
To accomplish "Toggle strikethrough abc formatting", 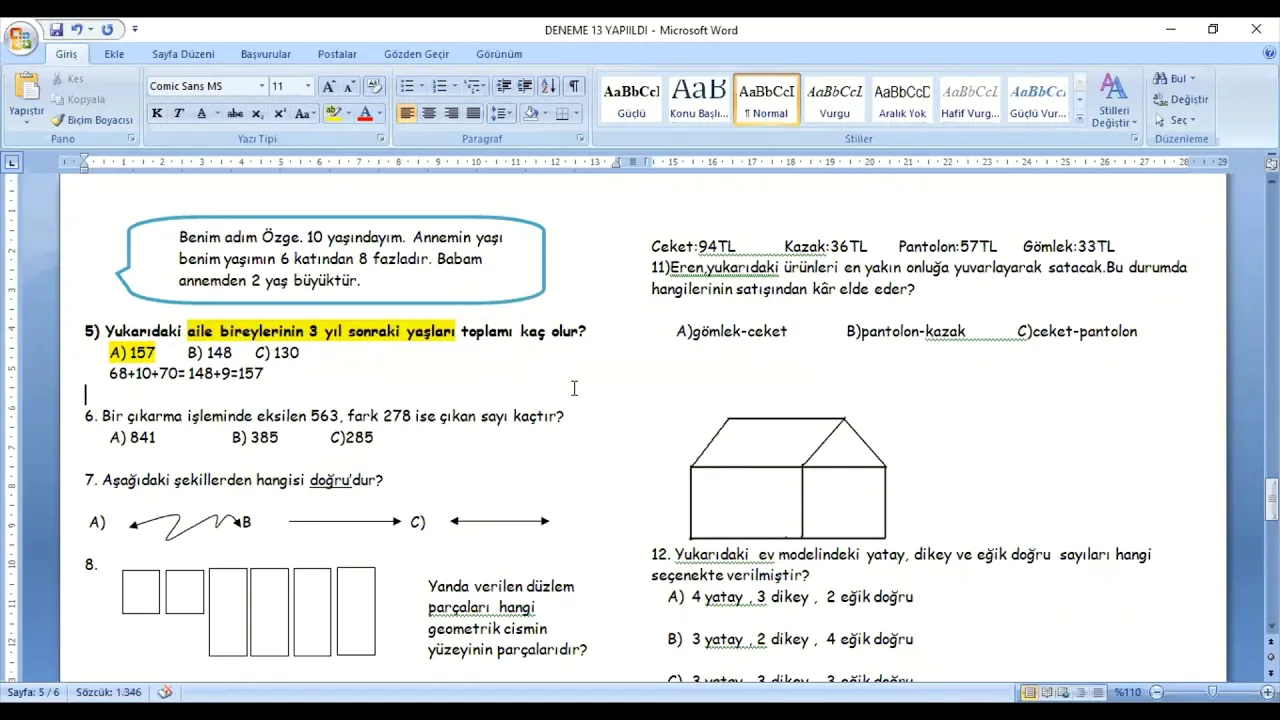I will [235, 114].
